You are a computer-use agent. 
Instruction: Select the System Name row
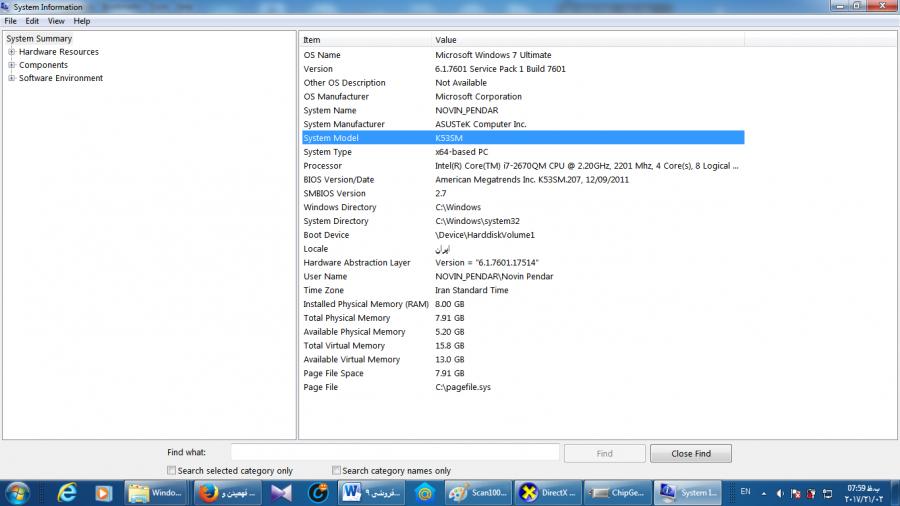[x=523, y=110]
